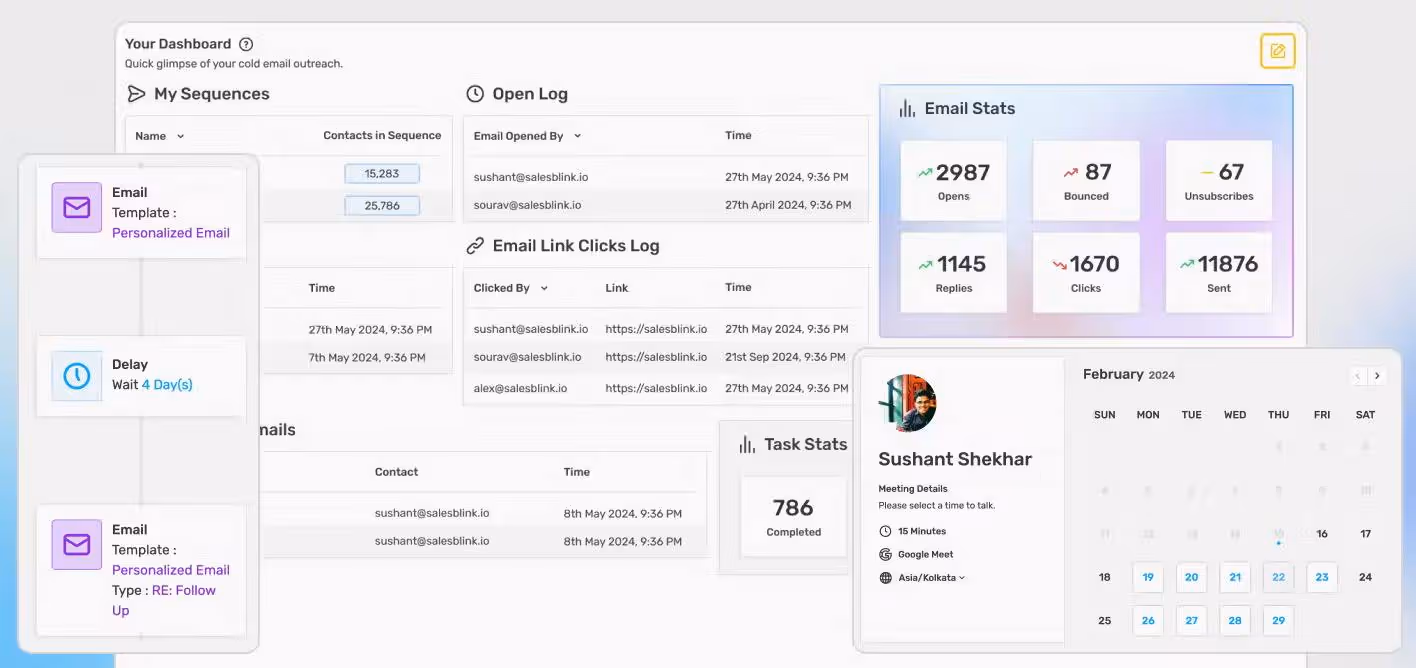Click the globe icon next to Asia/Kolkata

click(886, 577)
